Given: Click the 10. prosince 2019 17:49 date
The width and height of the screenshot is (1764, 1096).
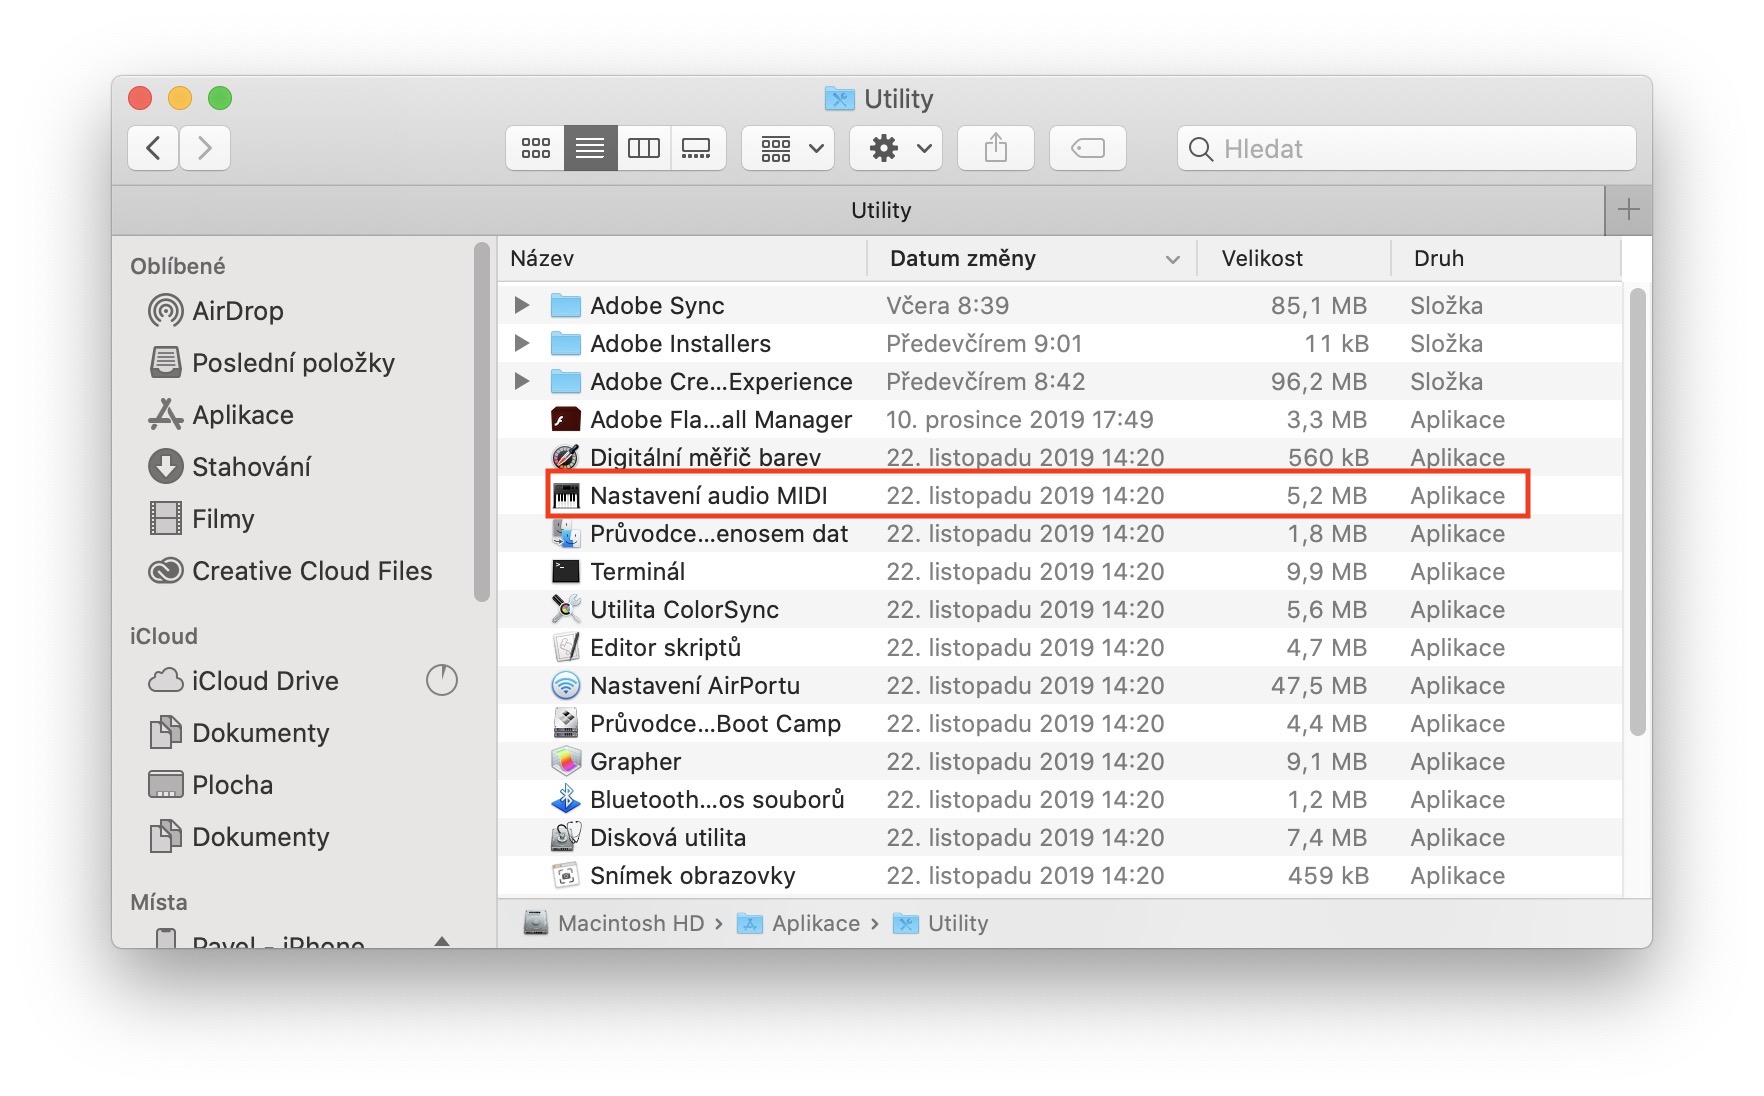Looking at the screenshot, I should click(1020, 419).
